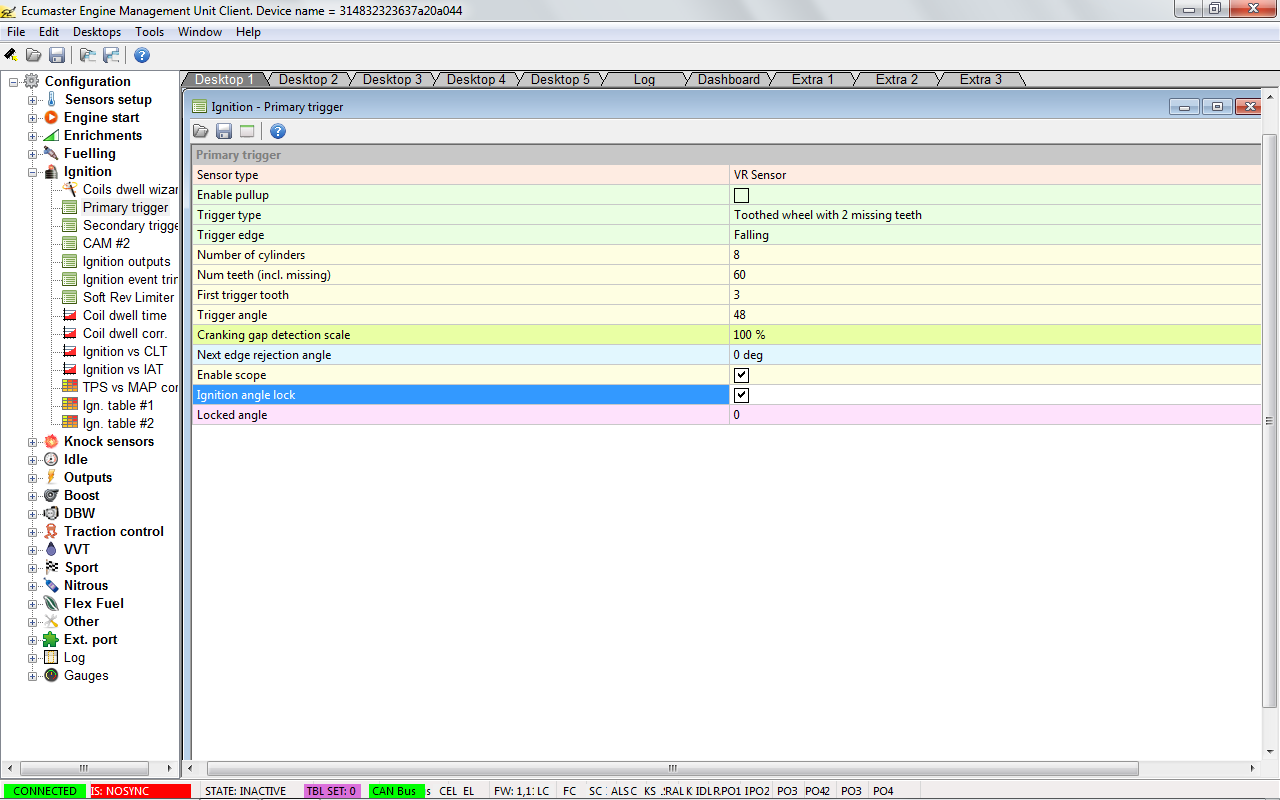
Task: Select the Coils dwell wizard item
Action: pyautogui.click(x=129, y=190)
